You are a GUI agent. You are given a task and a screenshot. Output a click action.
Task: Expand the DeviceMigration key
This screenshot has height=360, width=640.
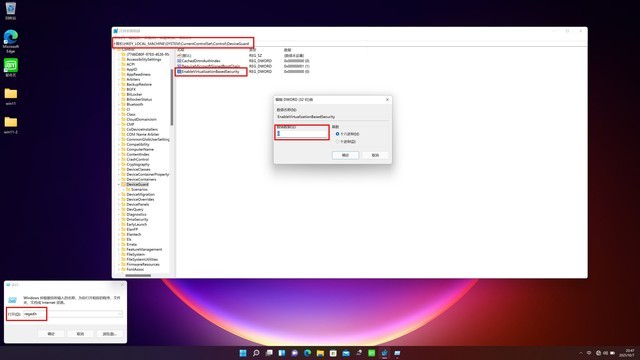click(119, 195)
